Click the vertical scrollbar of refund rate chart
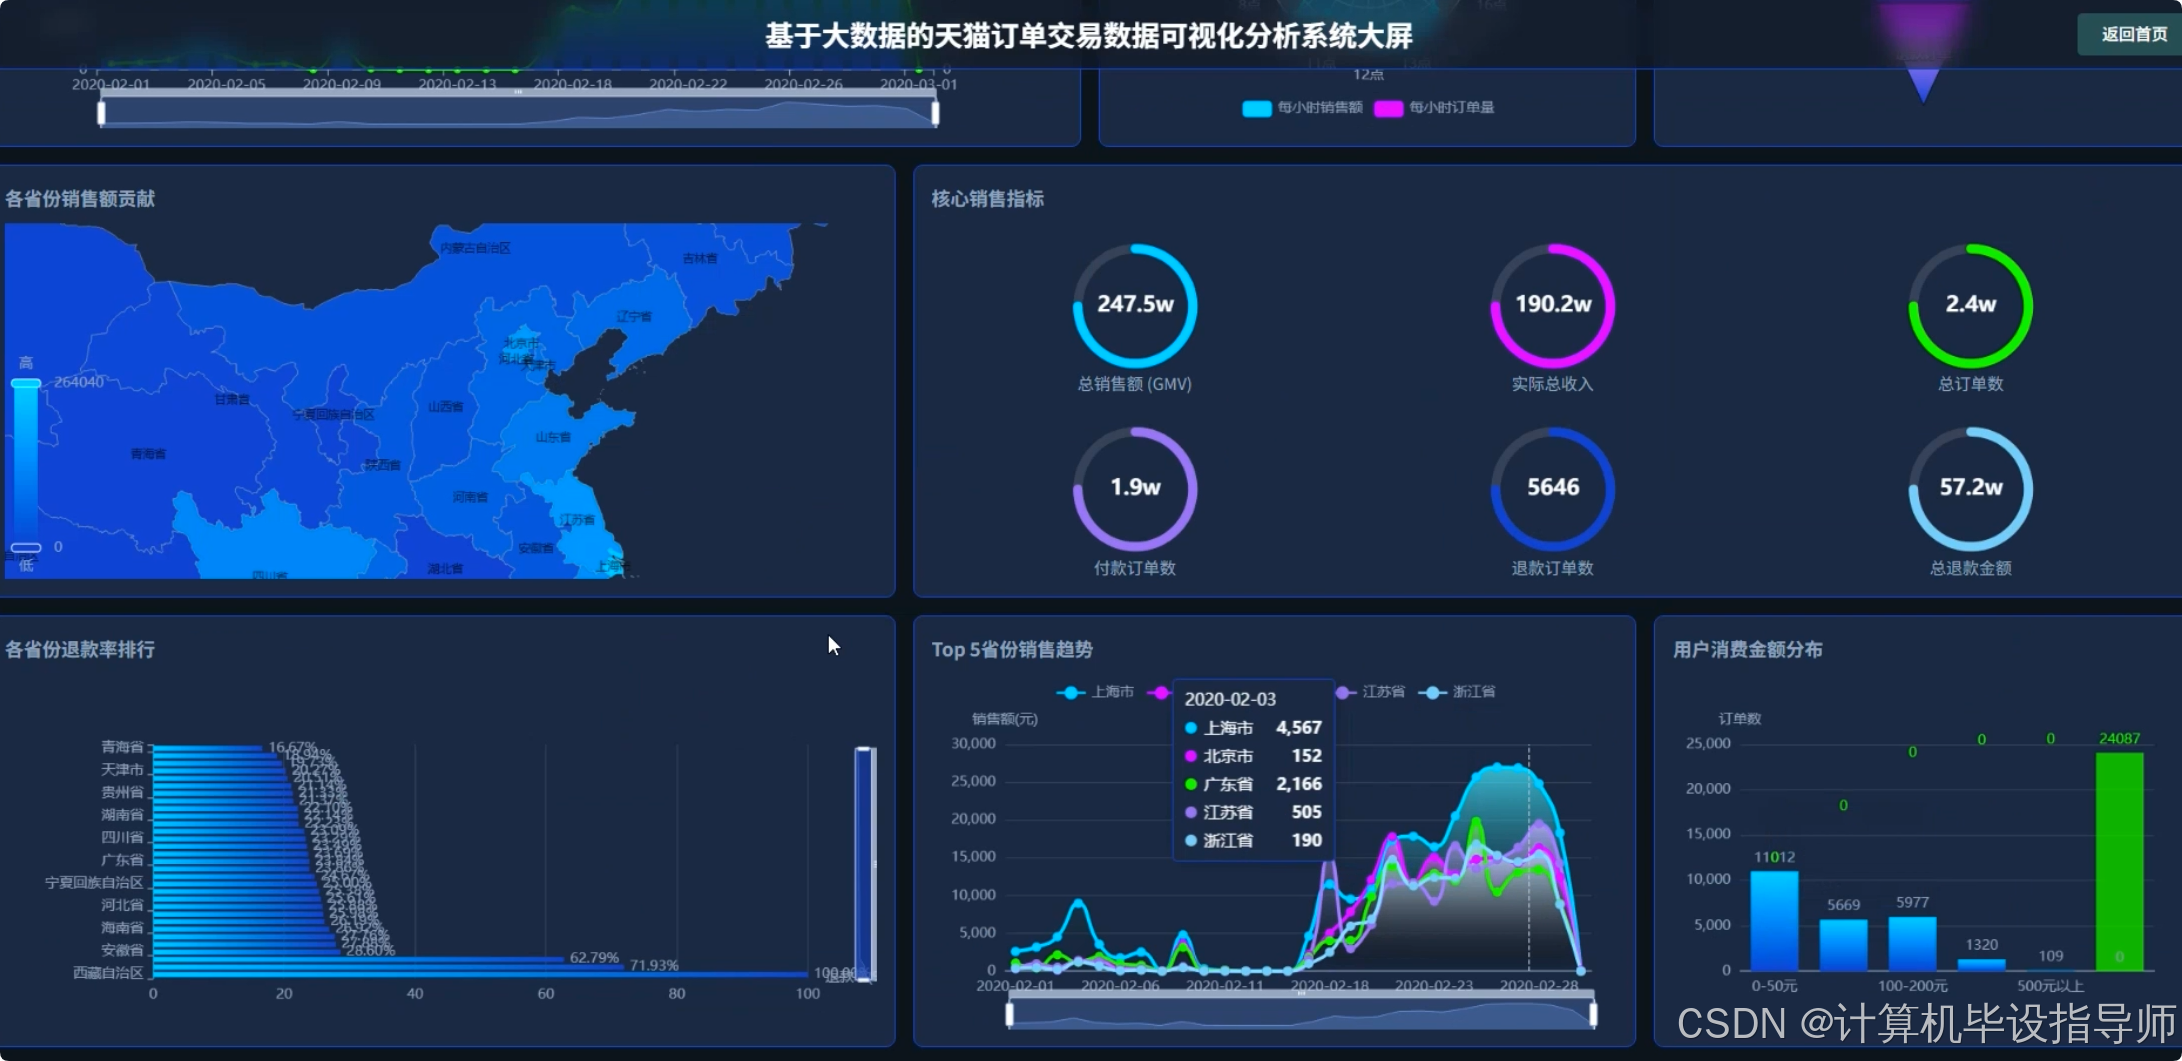Image resolution: width=2182 pixels, height=1061 pixels. 865,863
